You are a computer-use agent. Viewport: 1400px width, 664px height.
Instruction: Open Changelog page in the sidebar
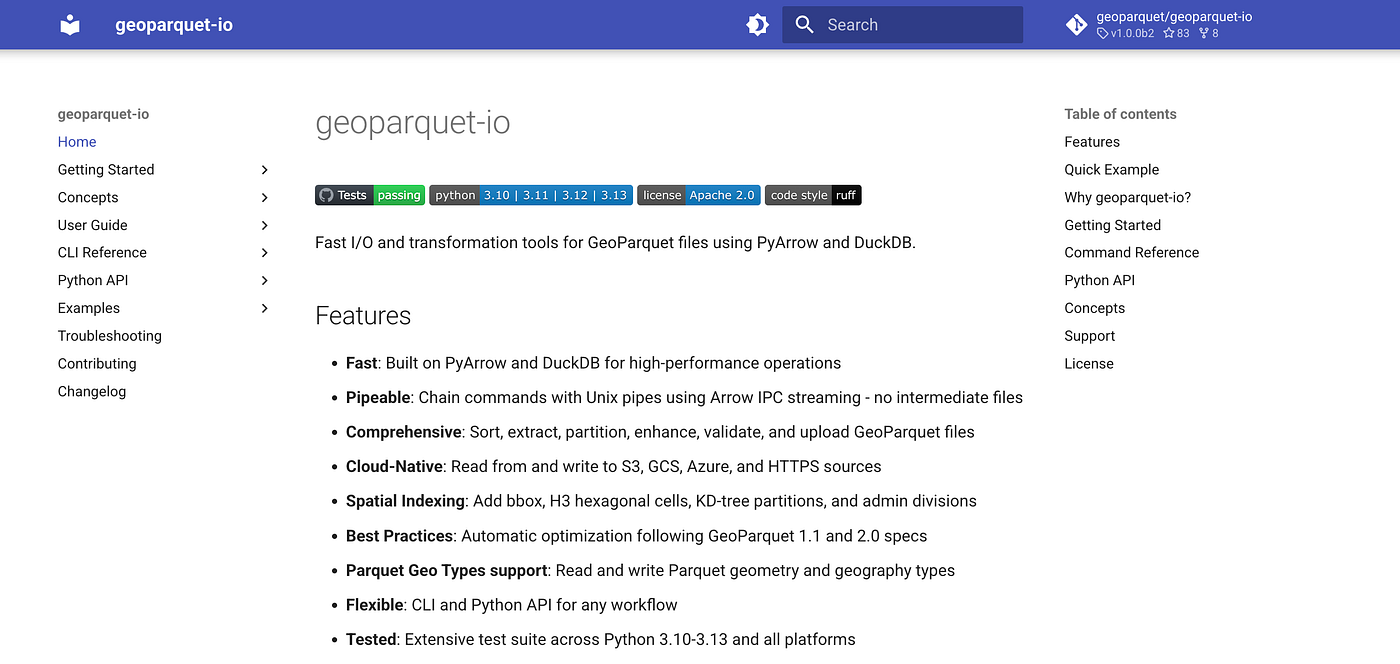92,391
